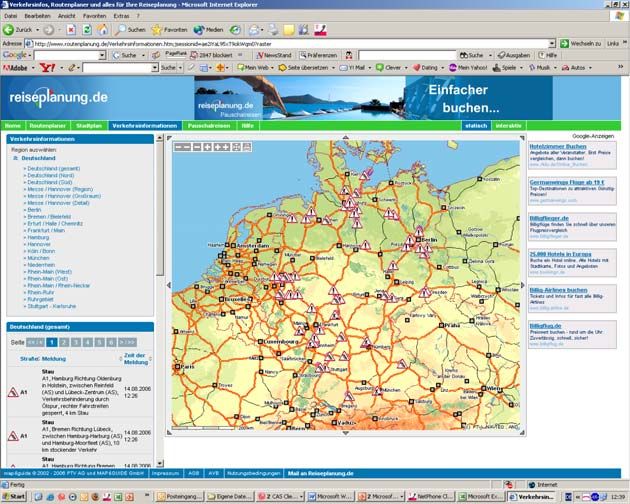Click the Hotelzimmer Buchen ad link

[558, 147]
